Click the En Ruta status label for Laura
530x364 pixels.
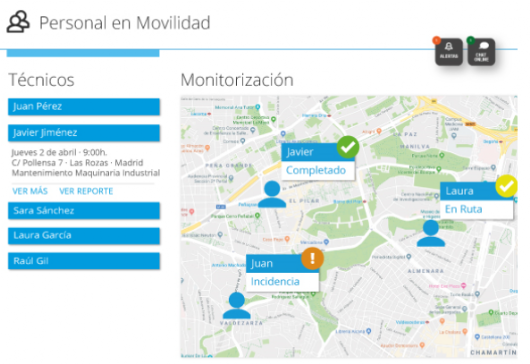pyautogui.click(x=463, y=209)
